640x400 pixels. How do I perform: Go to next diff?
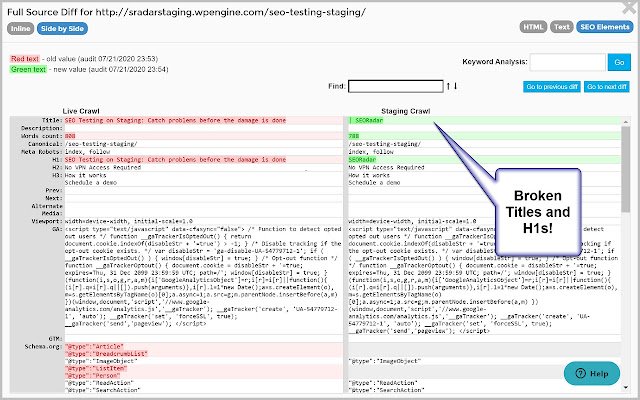coord(607,87)
